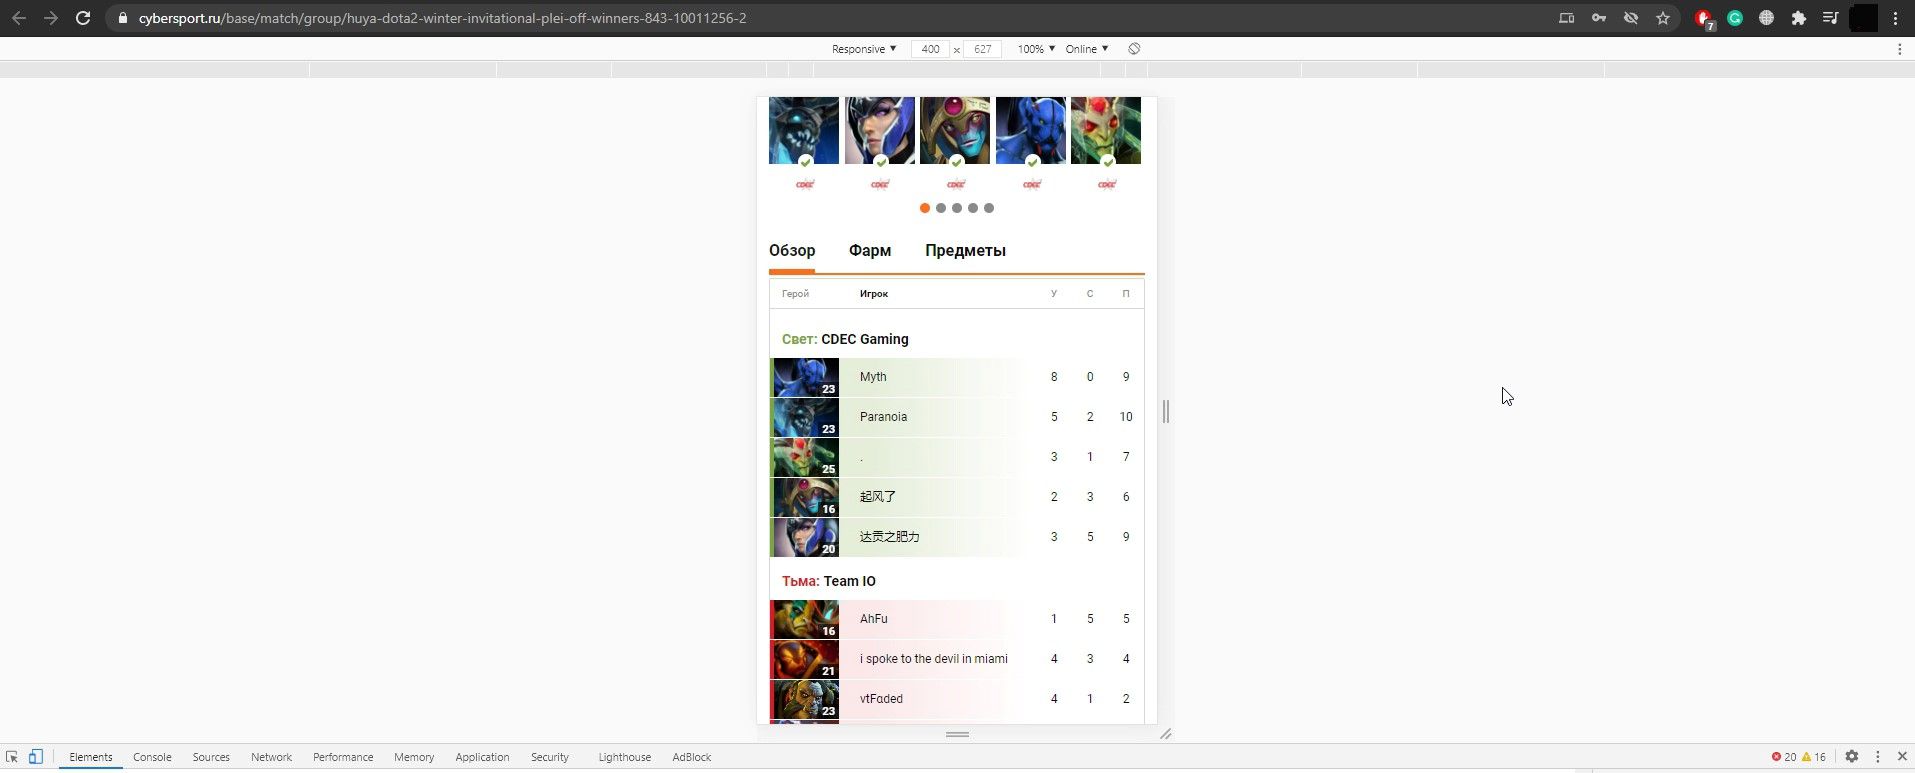Click the yellow warnings count 16
This screenshot has height=773, width=1915.
1814,757
